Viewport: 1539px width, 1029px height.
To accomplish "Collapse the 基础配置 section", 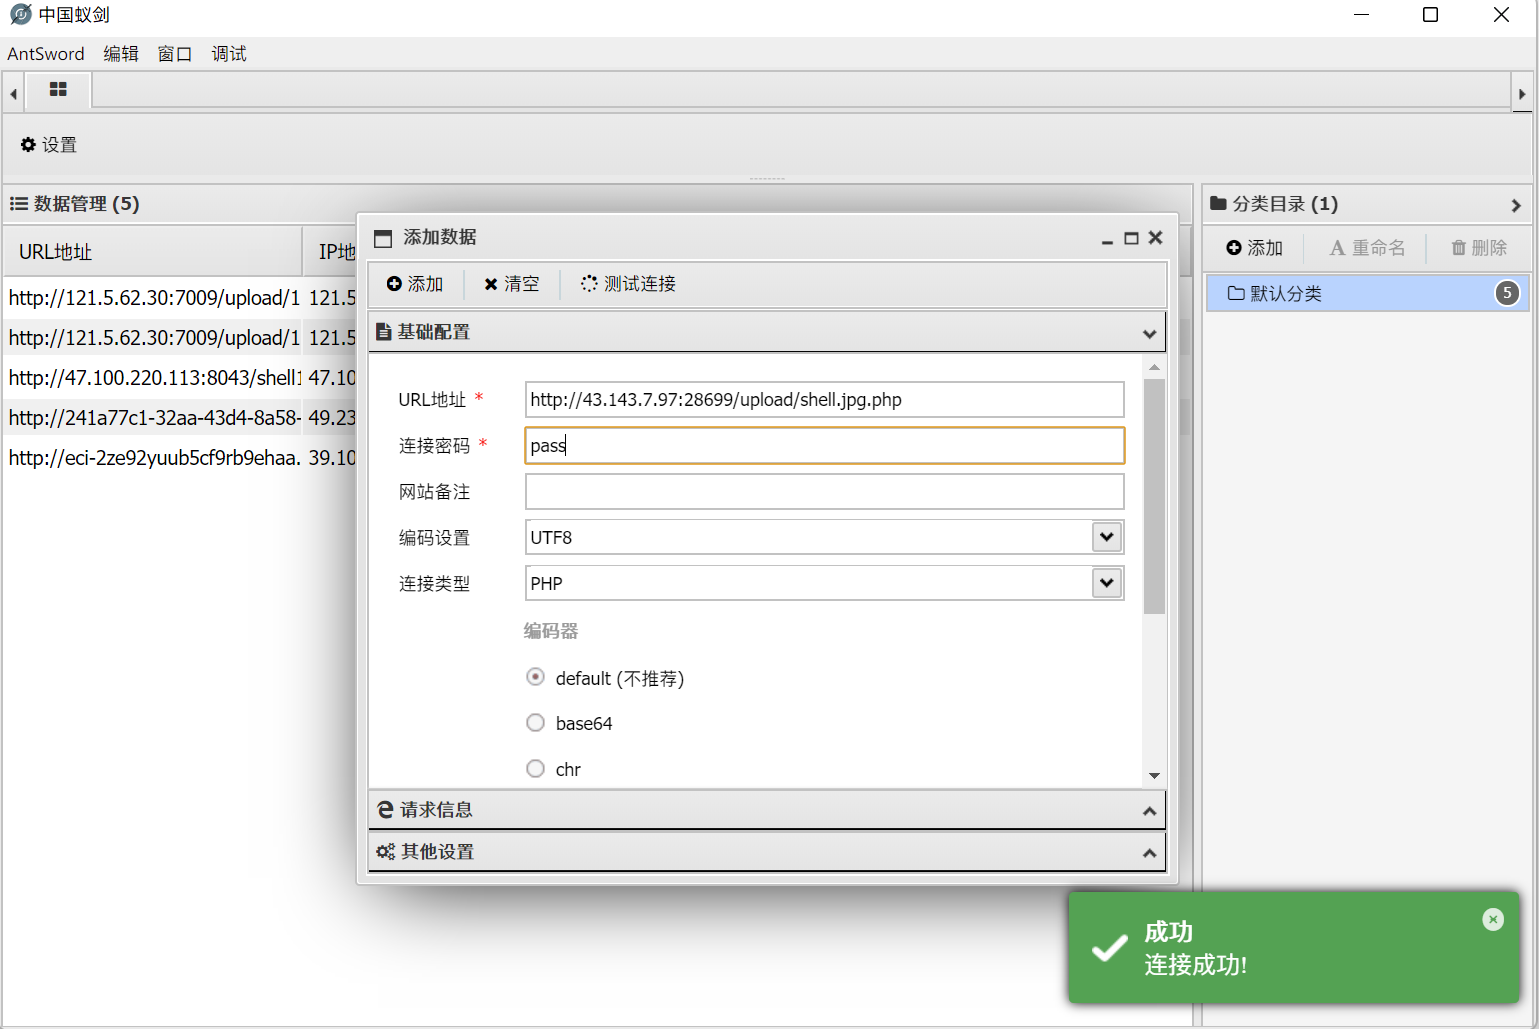I will [767, 332].
